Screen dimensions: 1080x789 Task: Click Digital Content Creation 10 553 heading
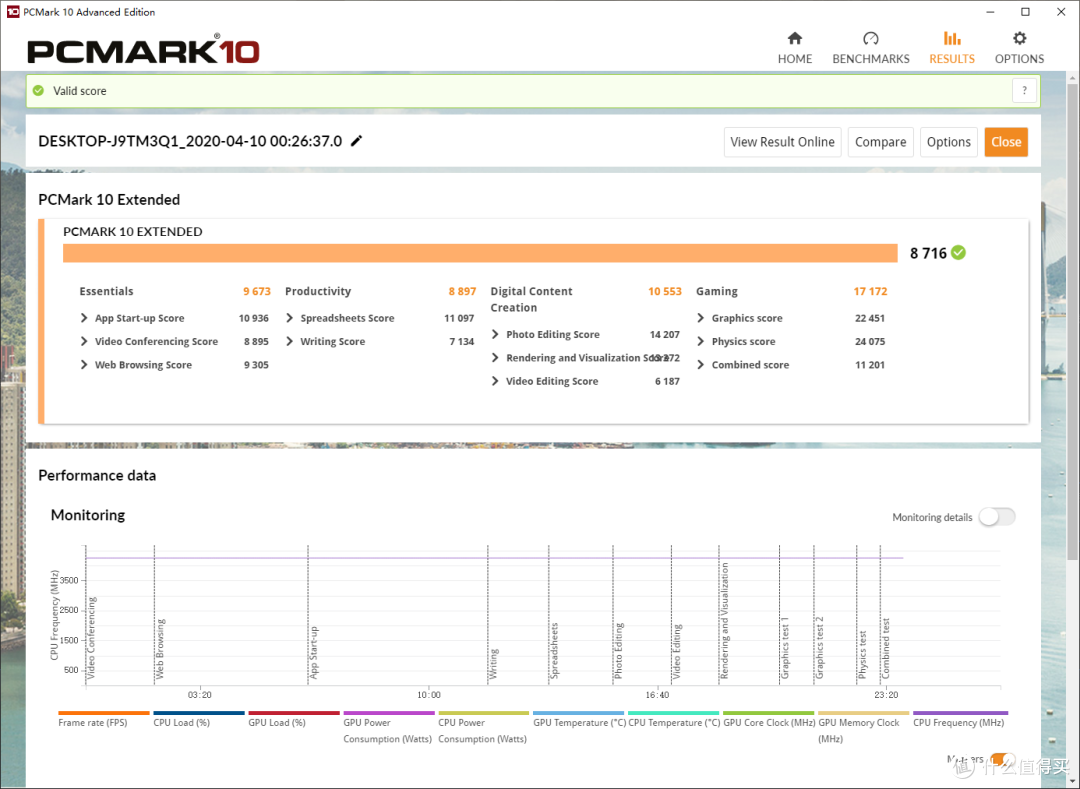pyautogui.click(x=586, y=299)
